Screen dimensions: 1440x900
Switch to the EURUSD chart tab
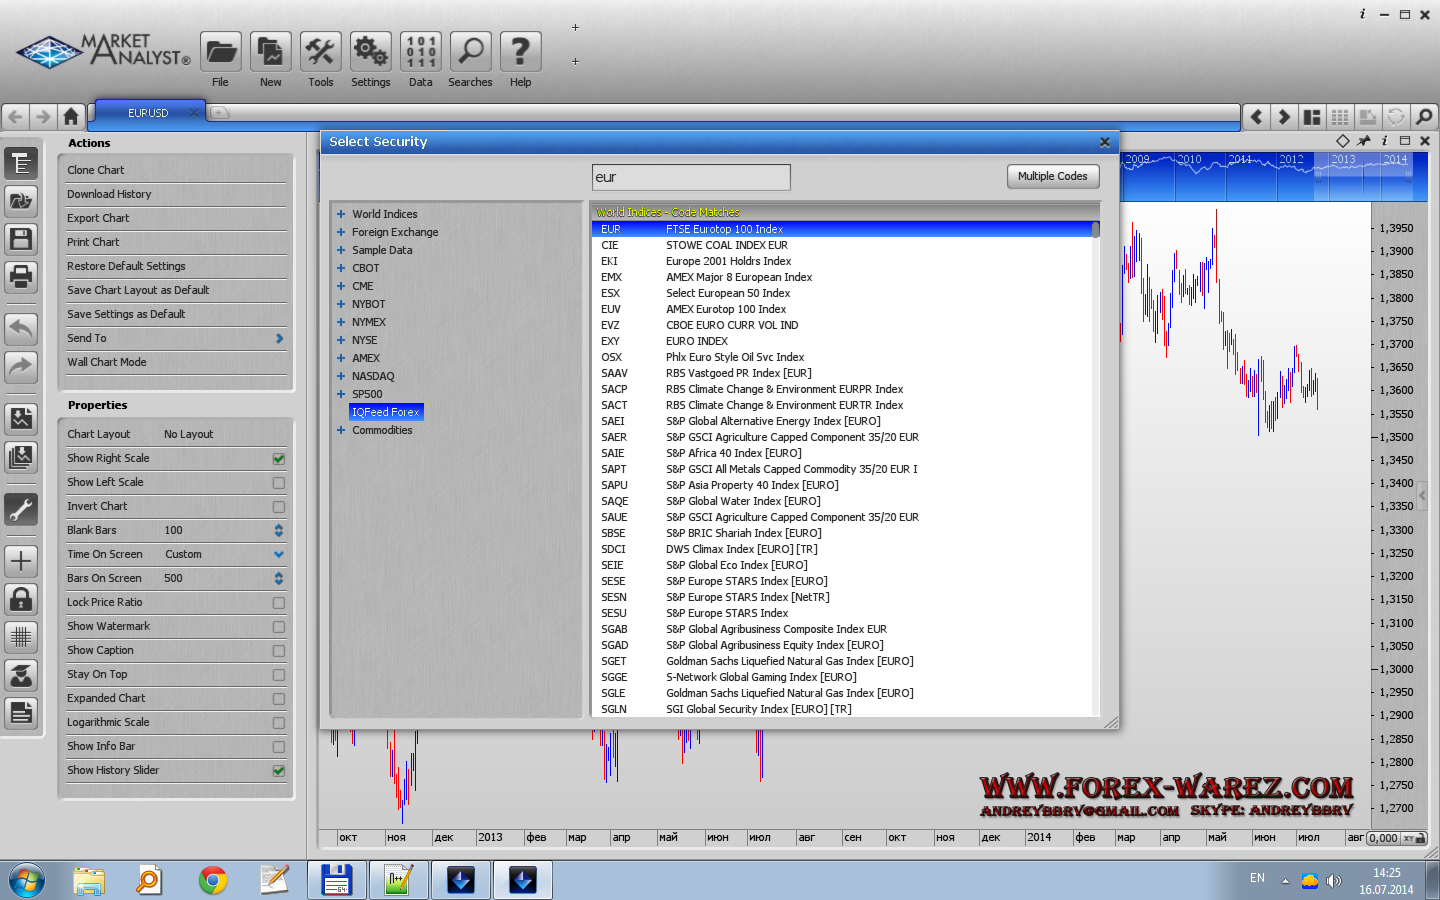pyautogui.click(x=148, y=113)
